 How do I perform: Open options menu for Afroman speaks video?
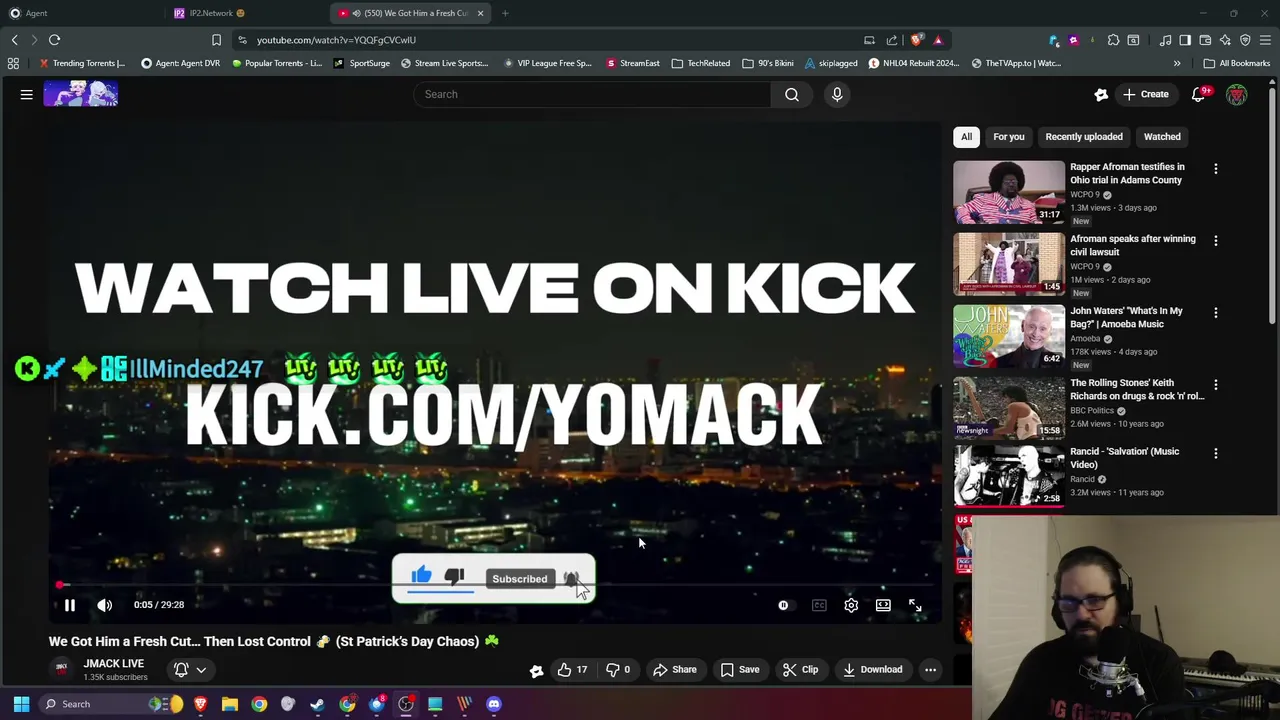[x=1216, y=241]
